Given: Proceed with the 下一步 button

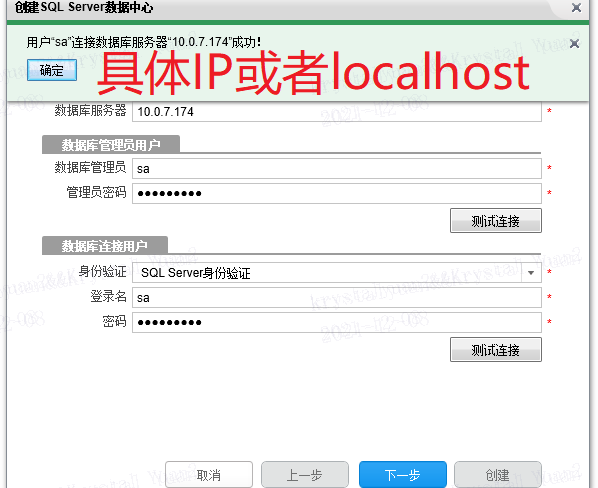Looking at the screenshot, I should (403, 475).
